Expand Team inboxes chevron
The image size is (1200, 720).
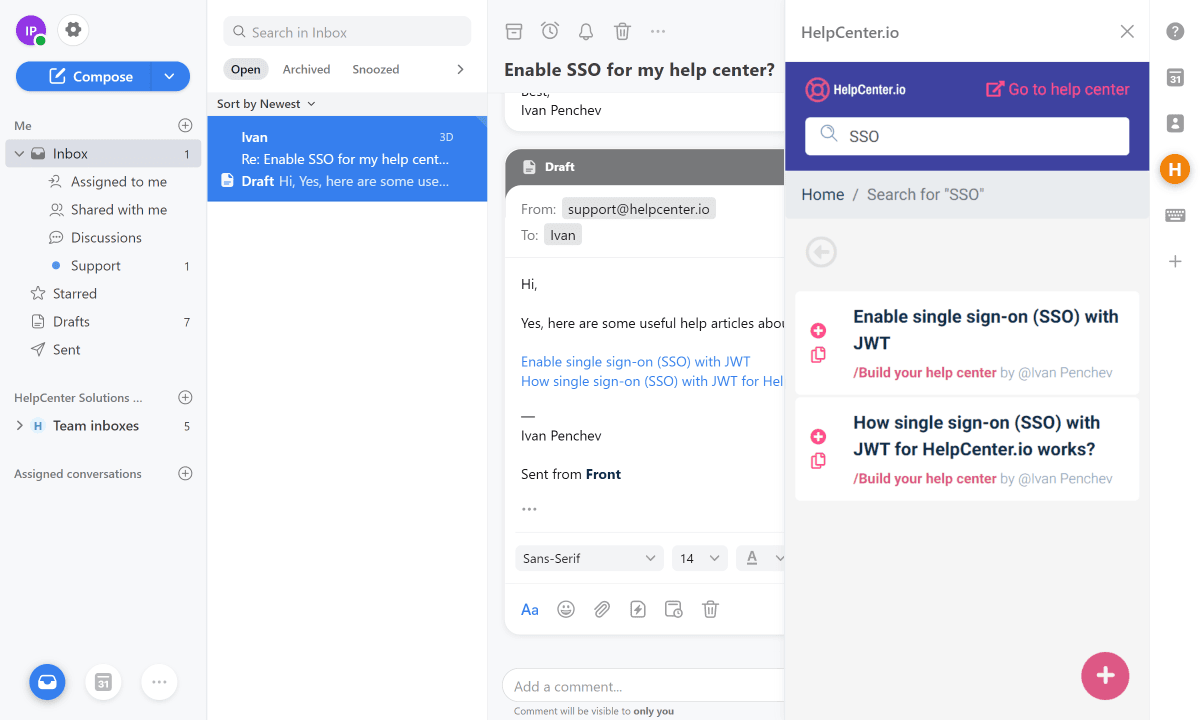pos(19,426)
